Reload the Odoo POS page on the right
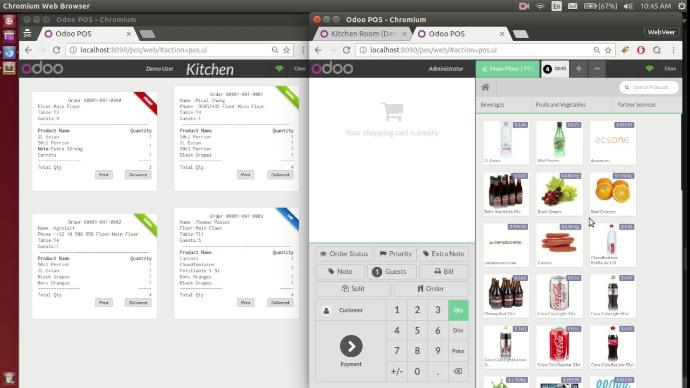The image size is (690, 388). tap(346, 50)
